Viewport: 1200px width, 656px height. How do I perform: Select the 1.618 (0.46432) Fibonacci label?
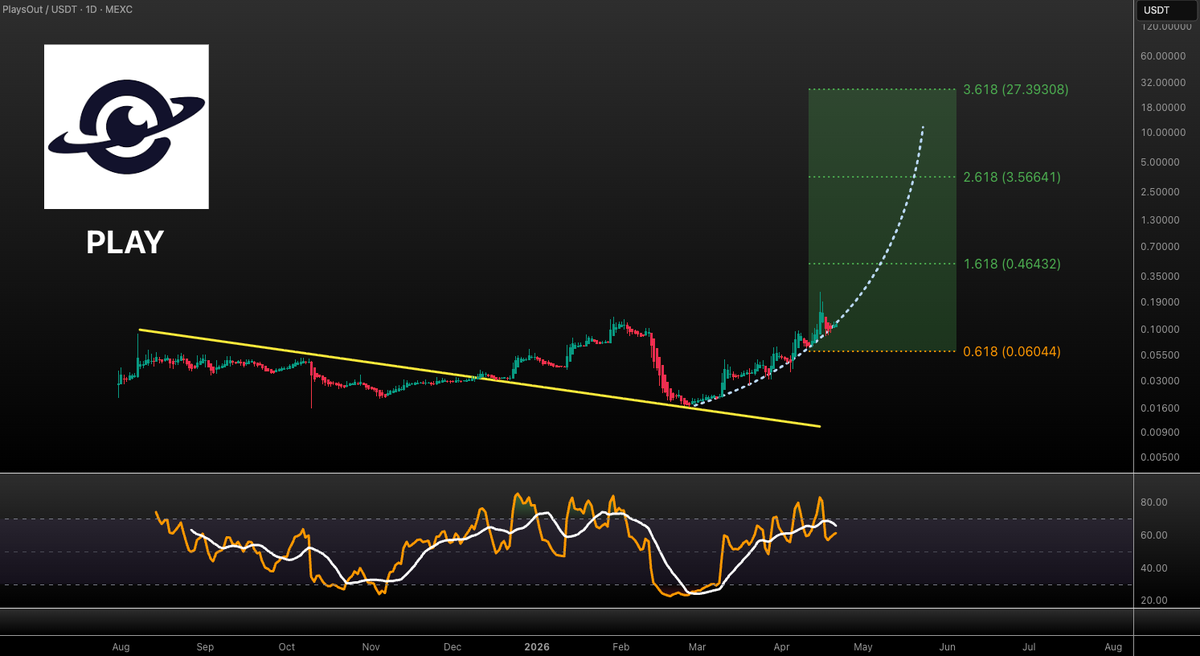1010,264
